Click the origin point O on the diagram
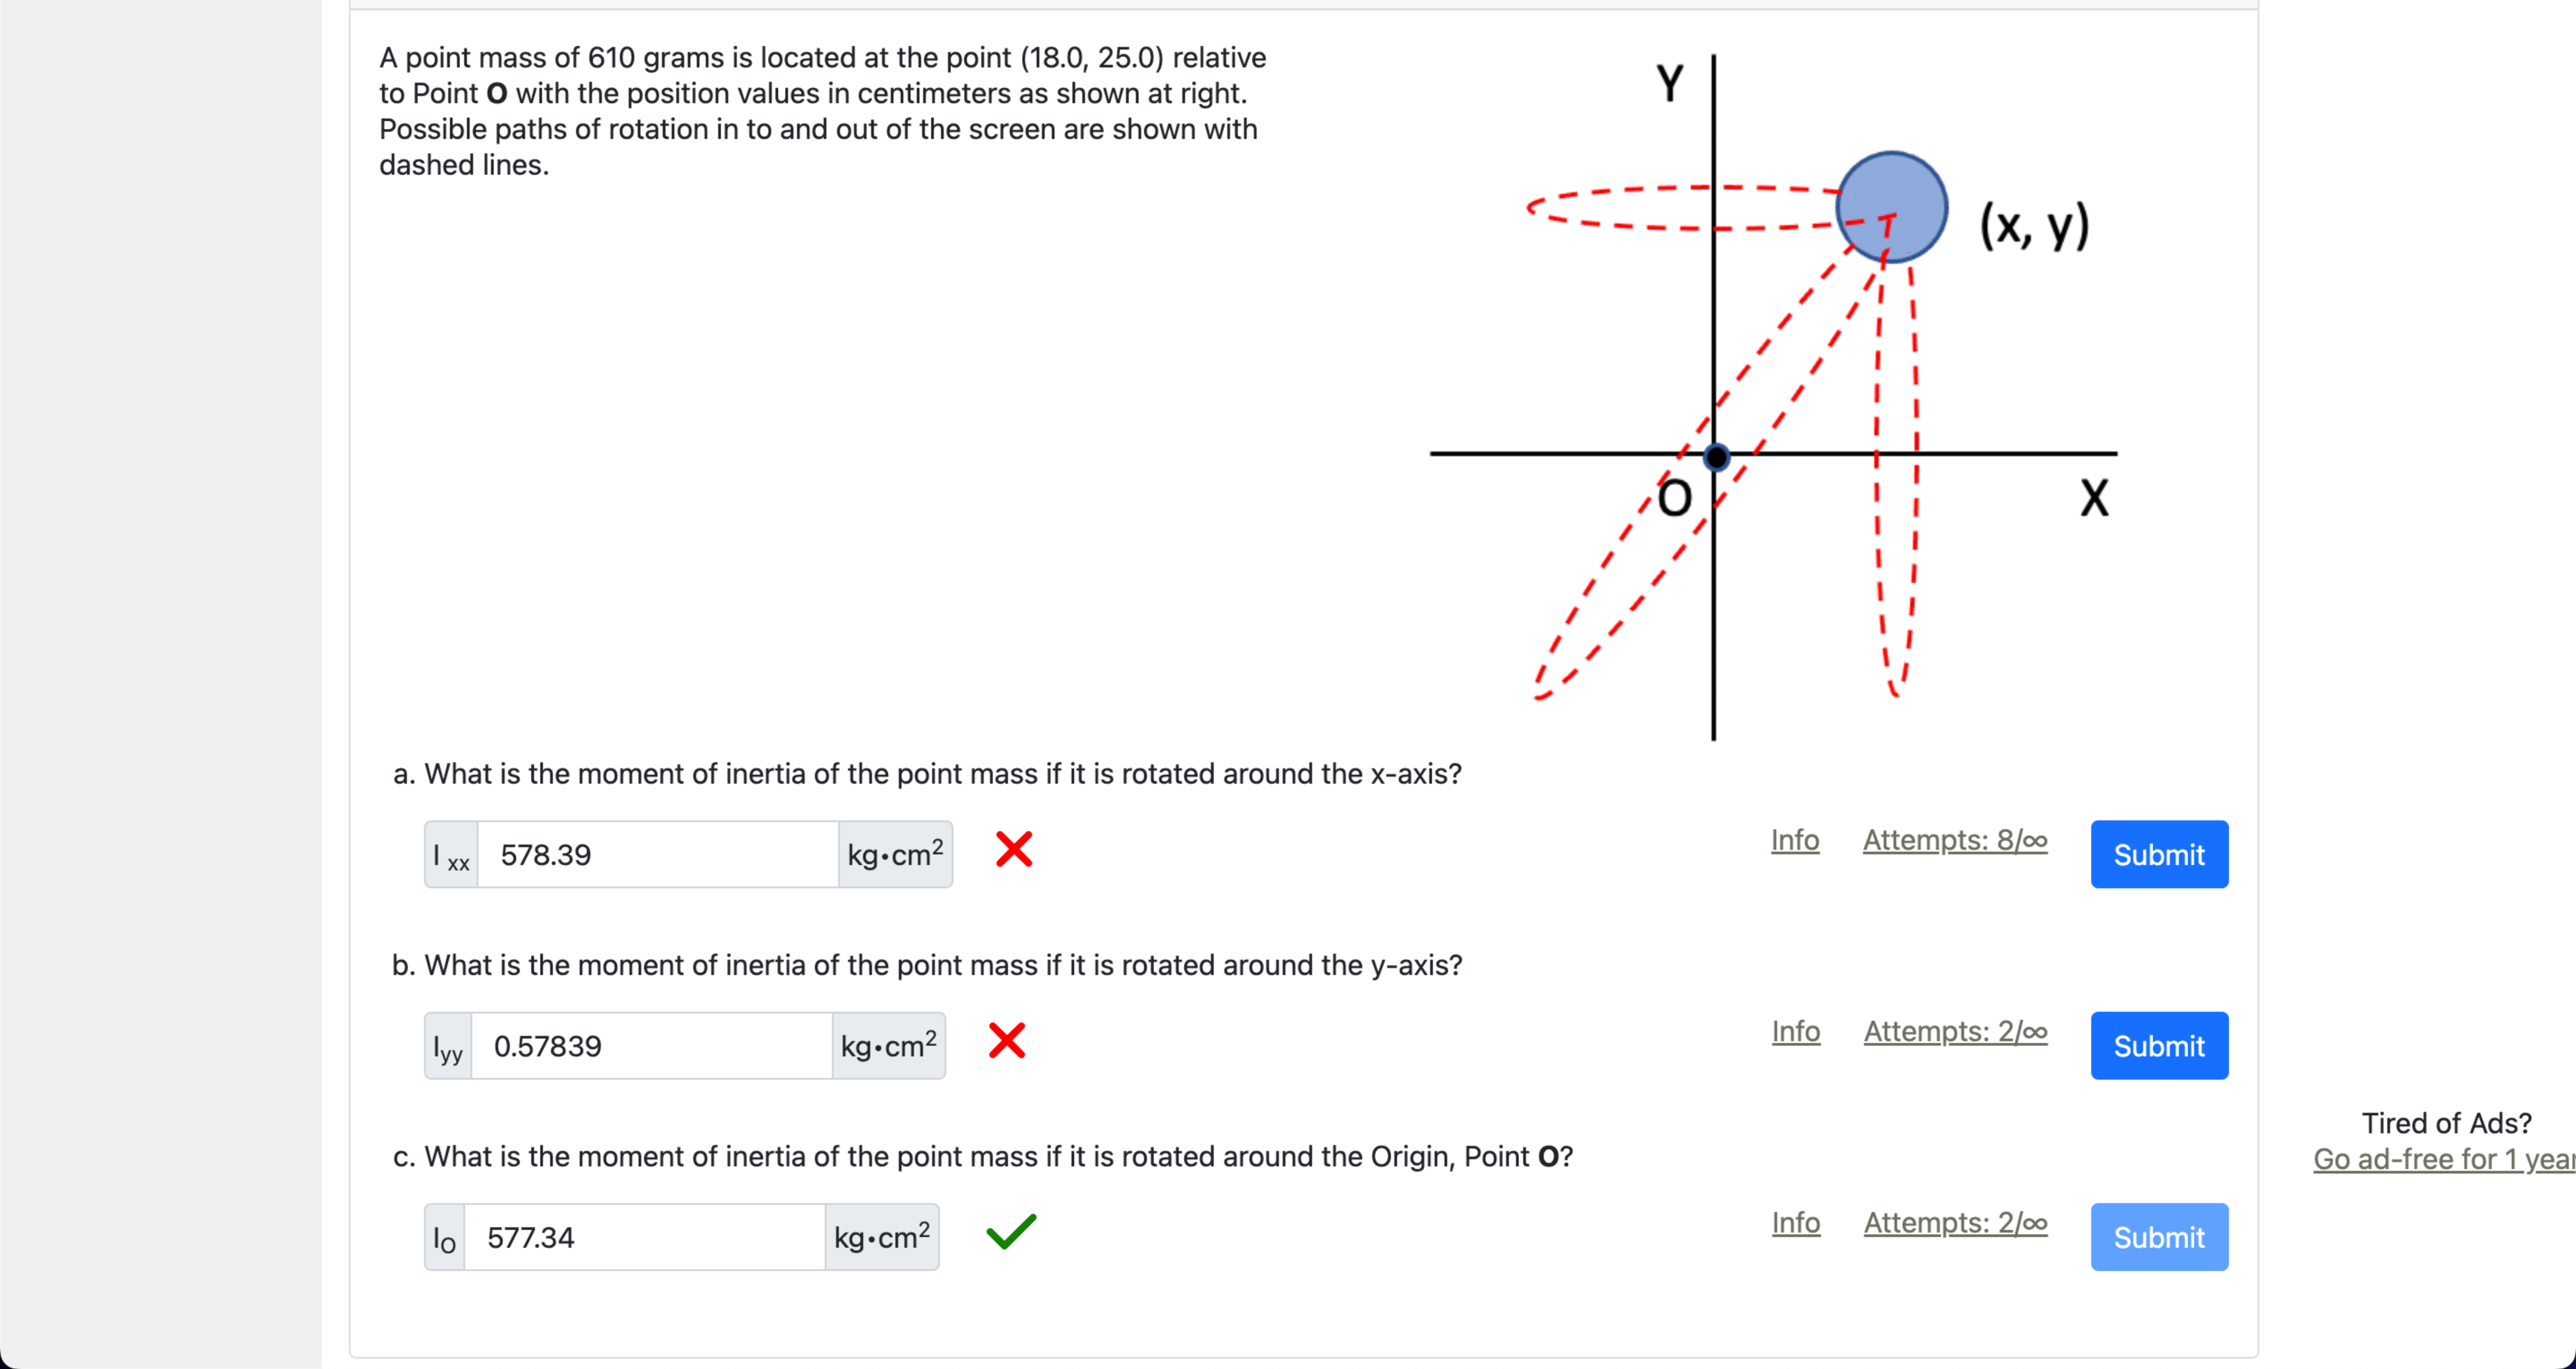Screen dimensions: 2576x1369 click(x=1716, y=457)
